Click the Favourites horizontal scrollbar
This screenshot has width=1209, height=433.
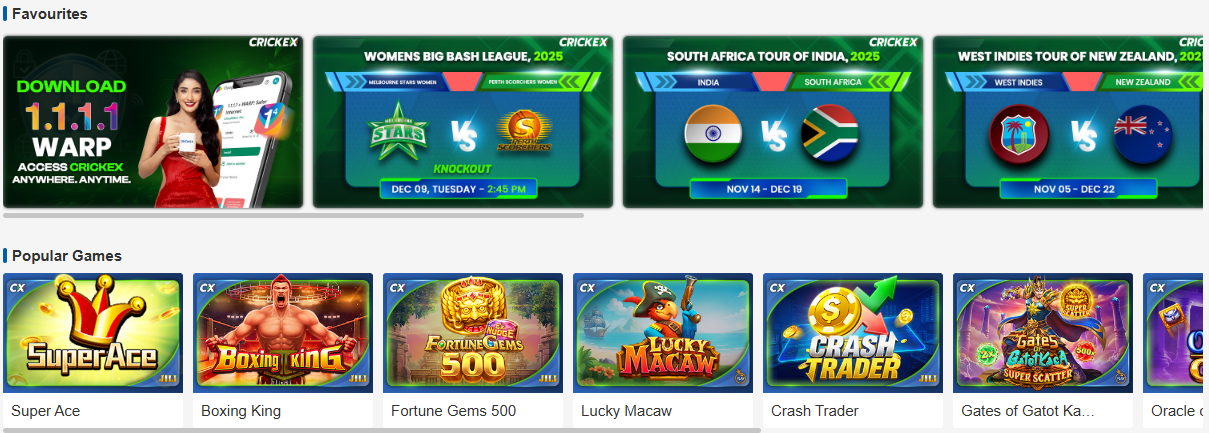(x=293, y=215)
